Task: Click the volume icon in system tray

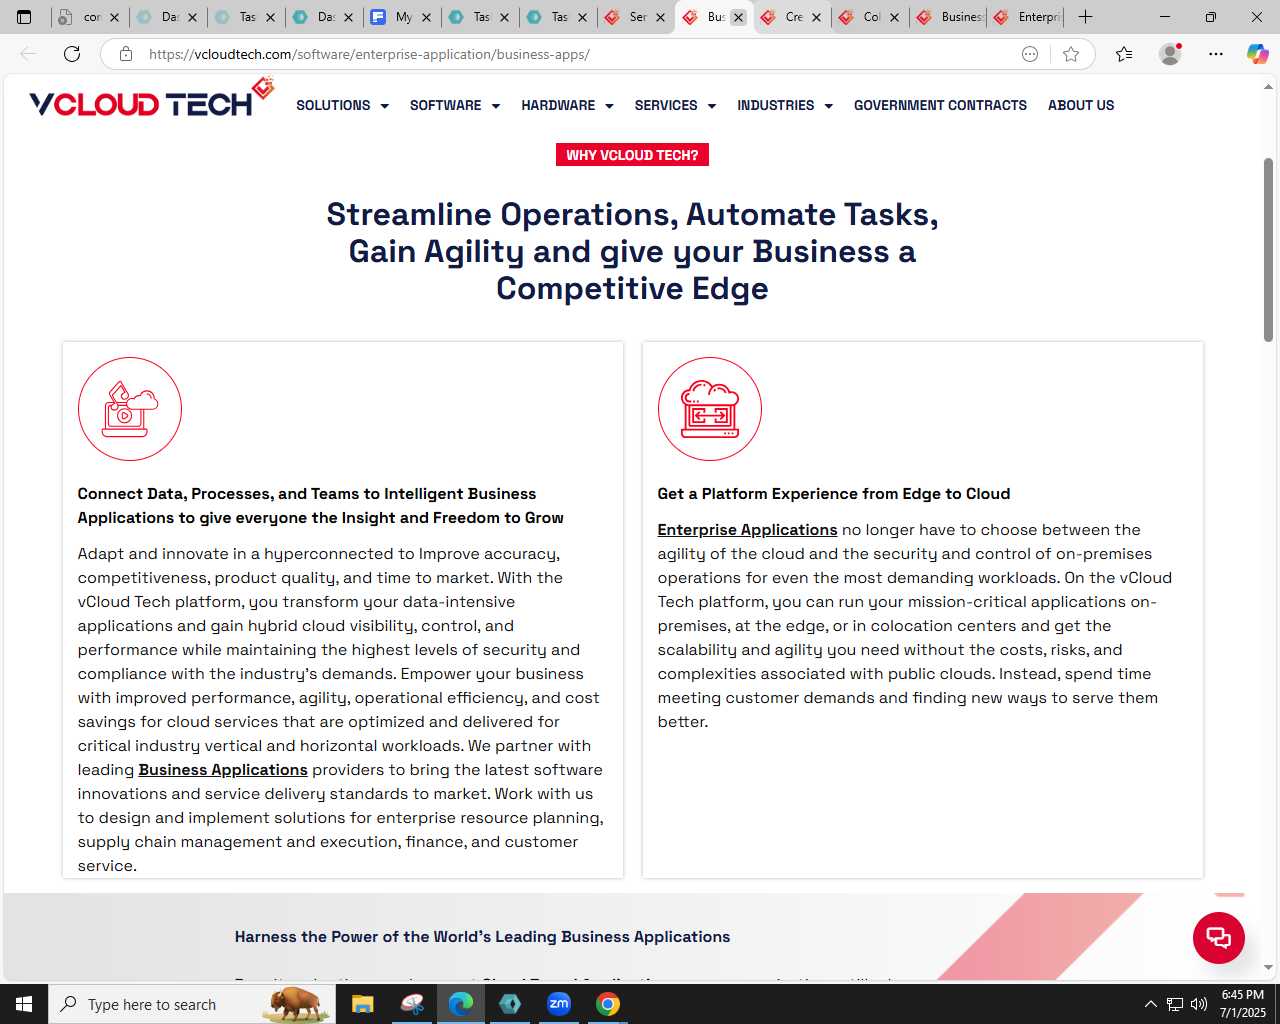Action: pos(1199,1004)
